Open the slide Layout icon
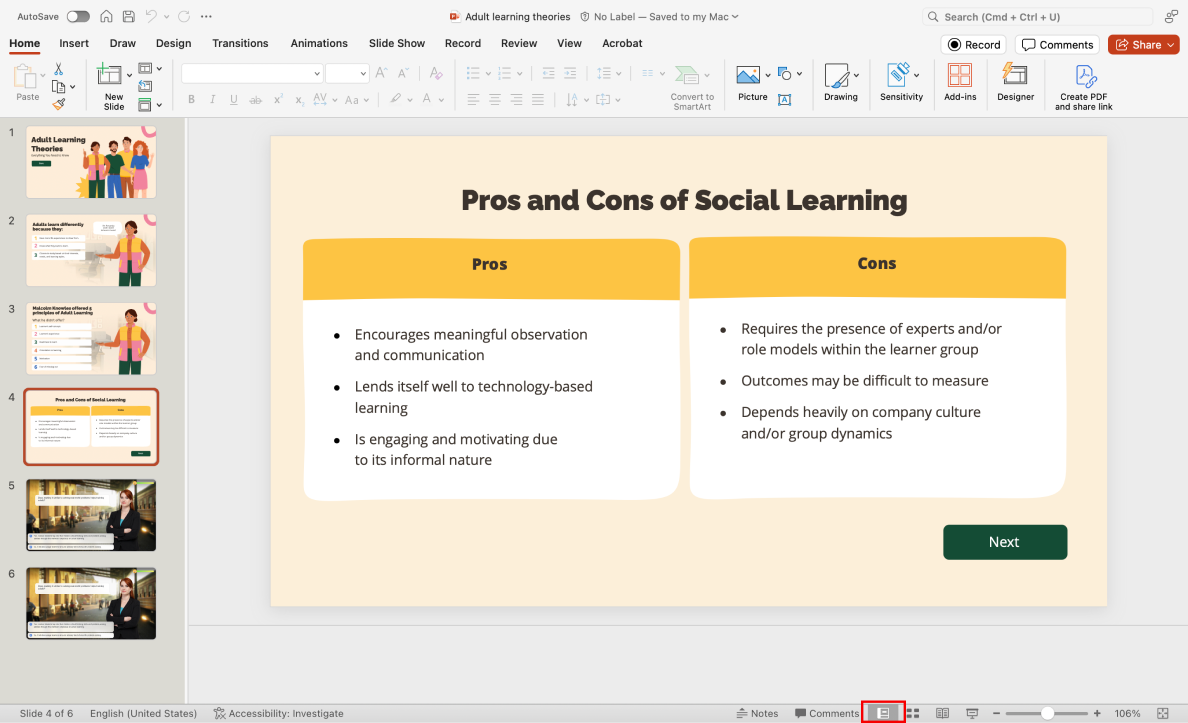 tap(145, 68)
